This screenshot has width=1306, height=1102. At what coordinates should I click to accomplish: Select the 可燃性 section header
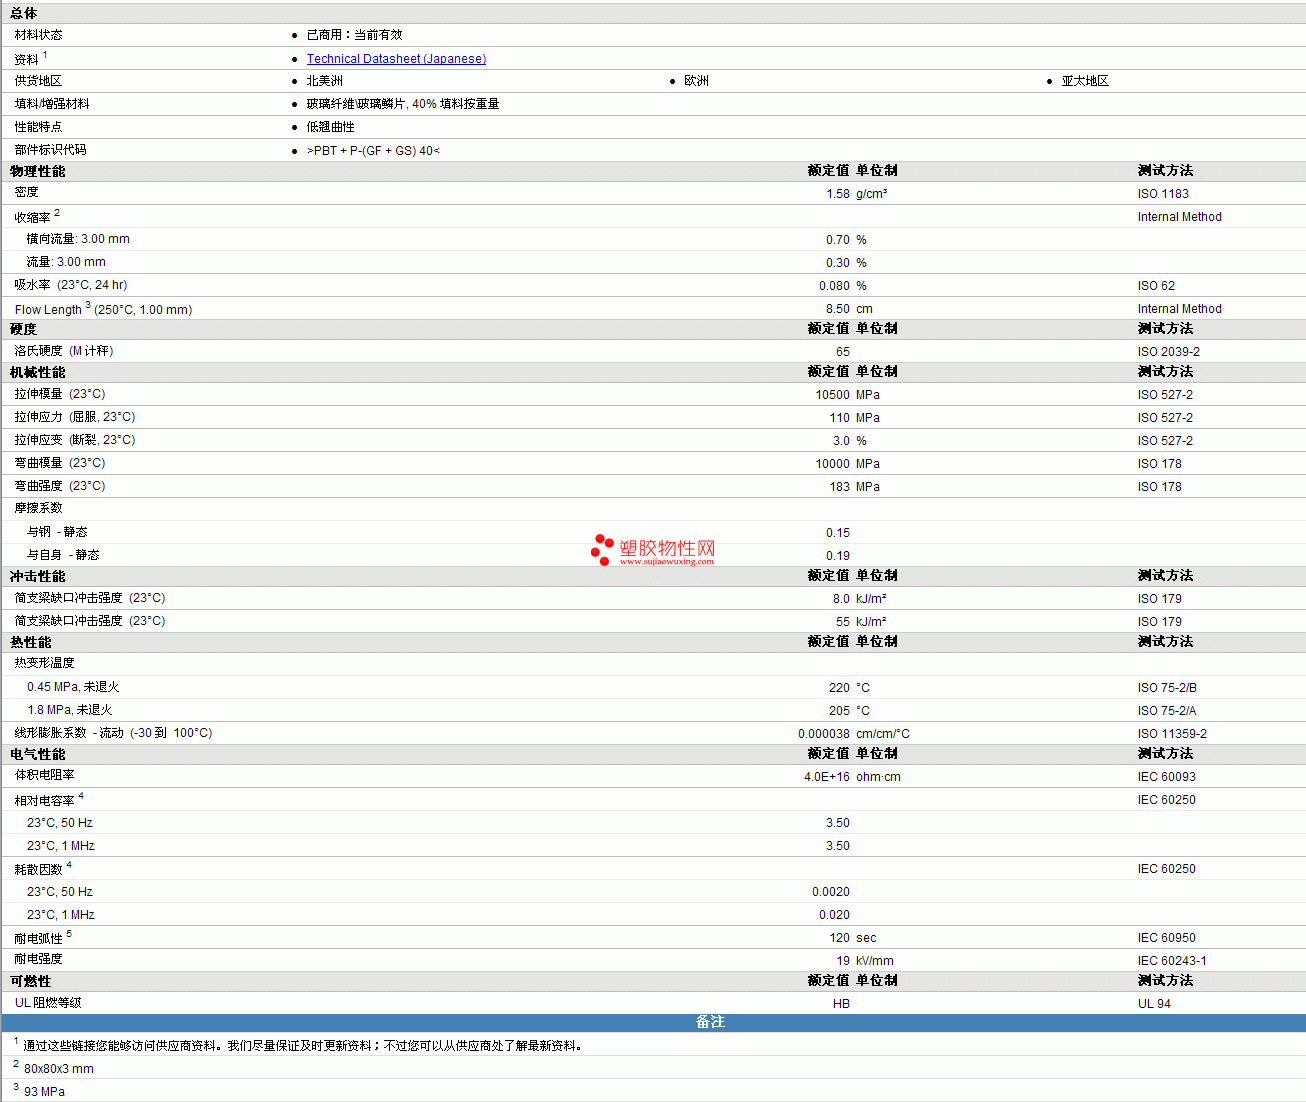(x=31, y=981)
